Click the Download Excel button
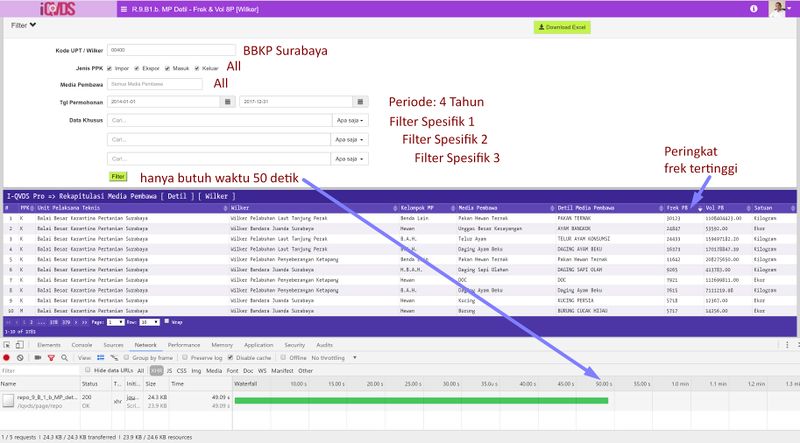 (562, 27)
